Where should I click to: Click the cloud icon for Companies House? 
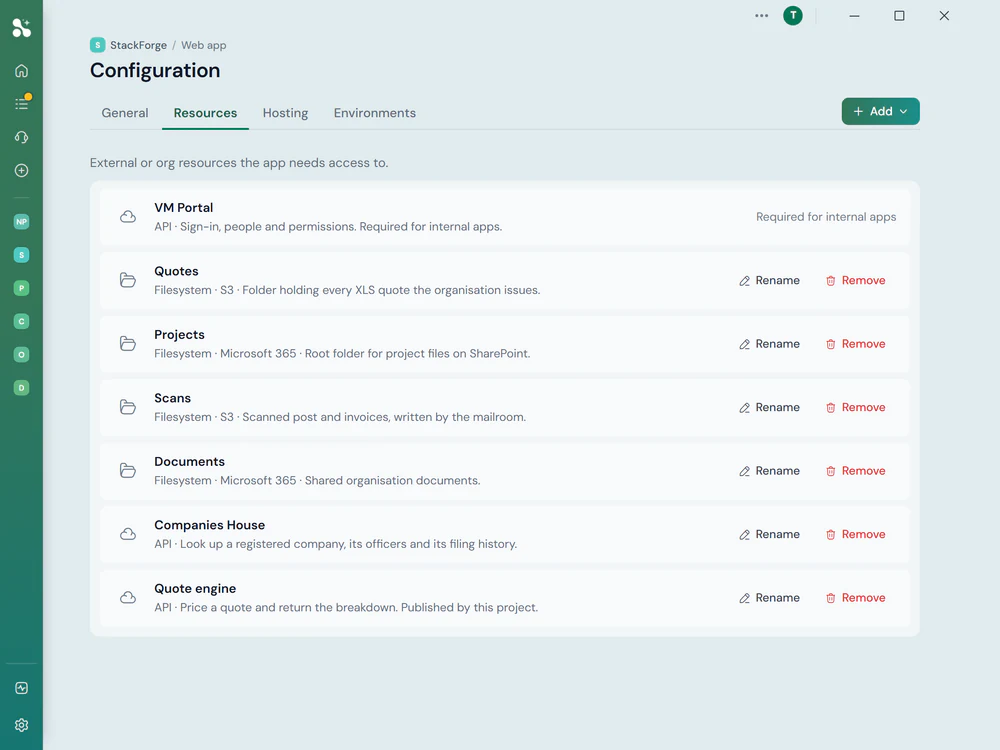128,534
